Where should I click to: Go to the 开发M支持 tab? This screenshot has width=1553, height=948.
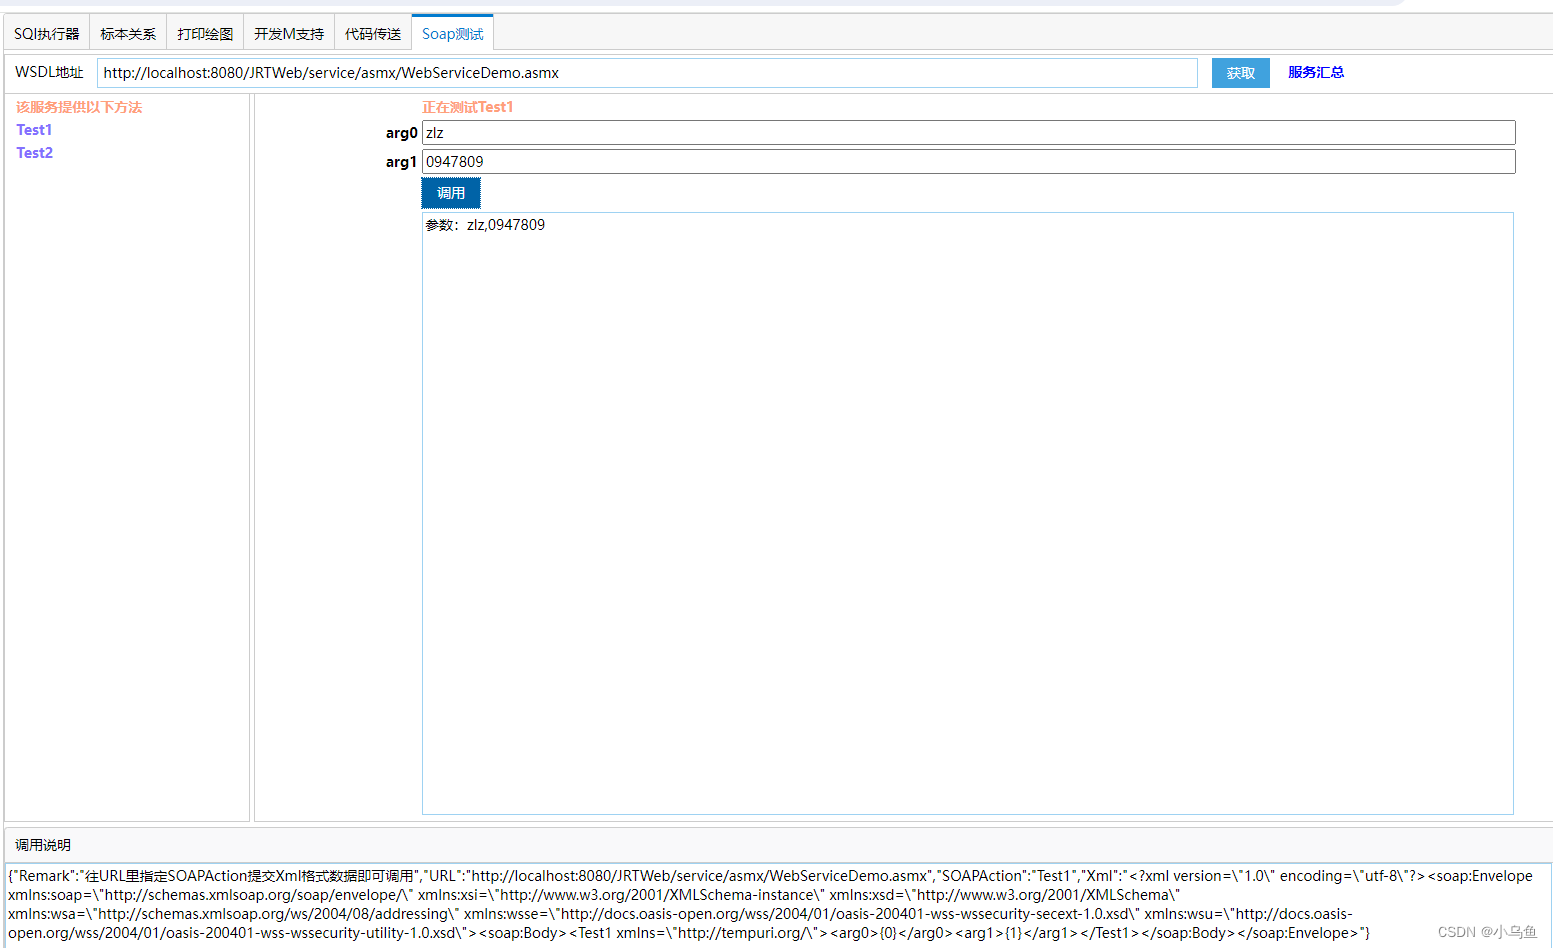click(x=289, y=33)
